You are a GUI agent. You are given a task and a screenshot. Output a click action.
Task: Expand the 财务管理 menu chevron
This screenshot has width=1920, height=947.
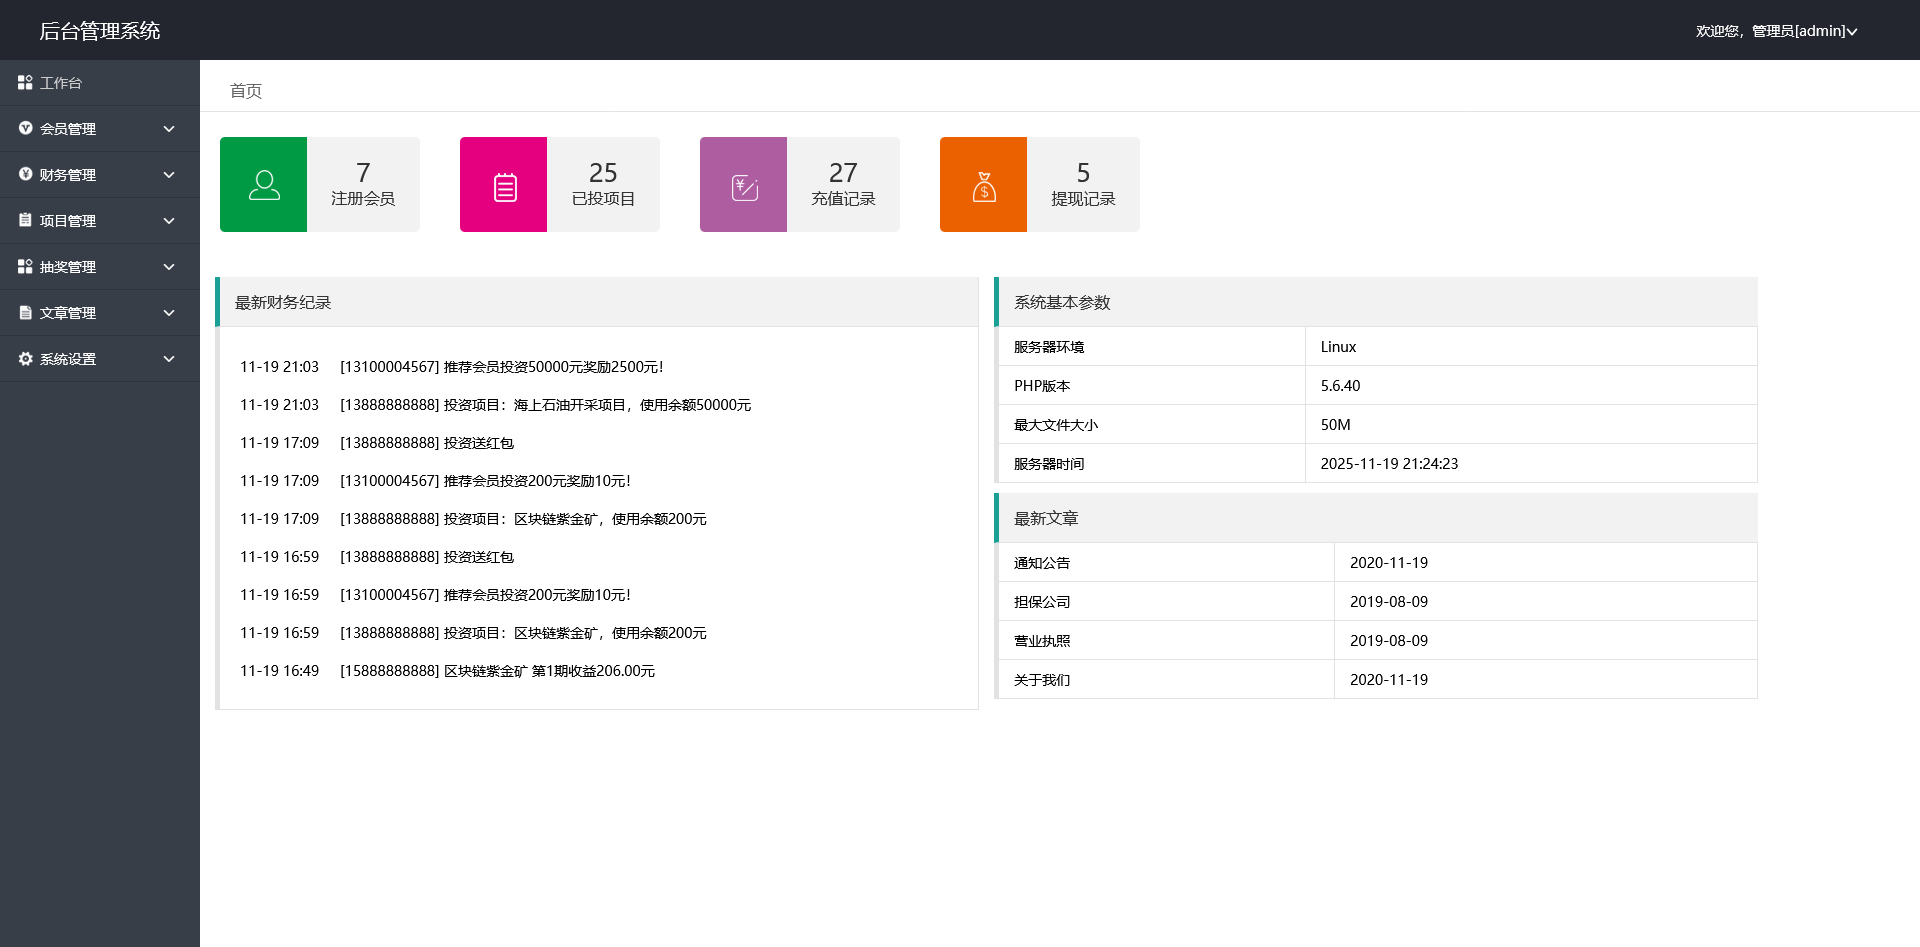coord(169,175)
